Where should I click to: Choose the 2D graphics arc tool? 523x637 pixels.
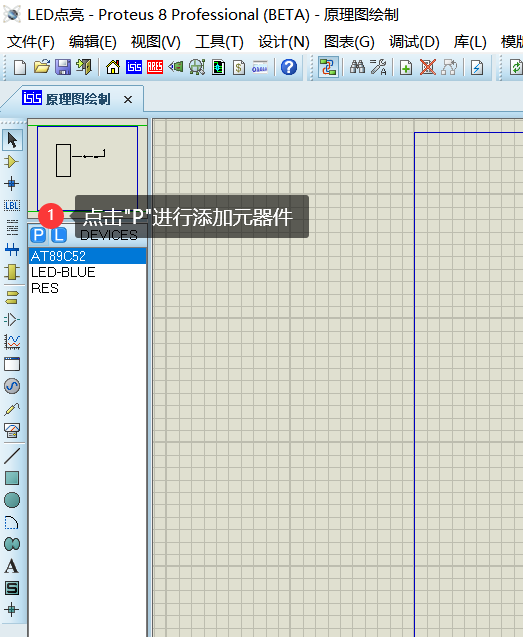(x=12, y=522)
